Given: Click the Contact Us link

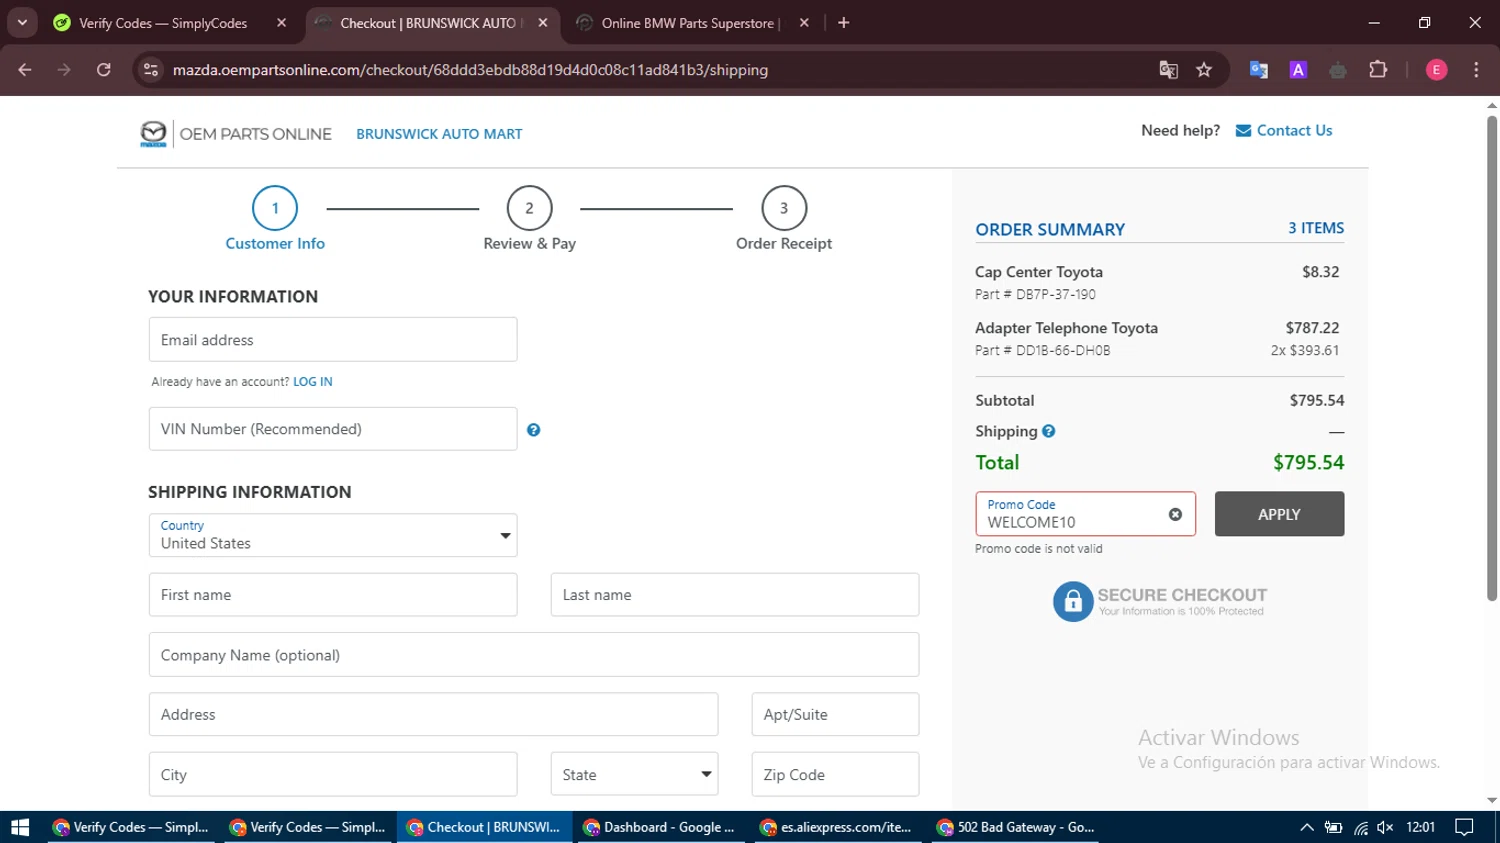Looking at the screenshot, I should (1294, 131).
